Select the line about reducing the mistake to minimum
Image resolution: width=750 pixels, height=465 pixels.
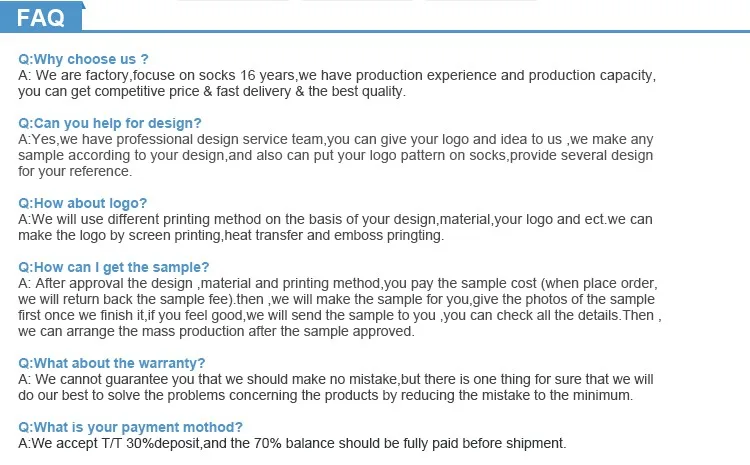(326, 396)
